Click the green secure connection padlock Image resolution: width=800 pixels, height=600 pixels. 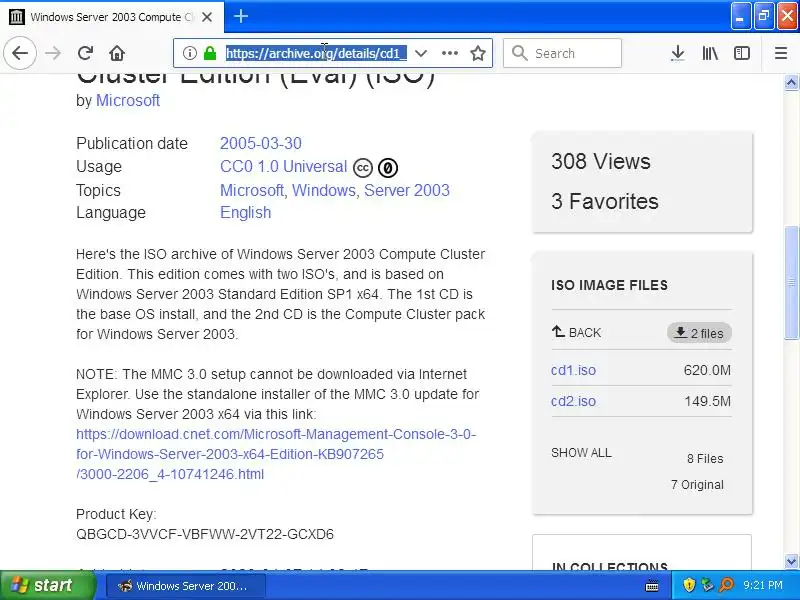tap(210, 53)
